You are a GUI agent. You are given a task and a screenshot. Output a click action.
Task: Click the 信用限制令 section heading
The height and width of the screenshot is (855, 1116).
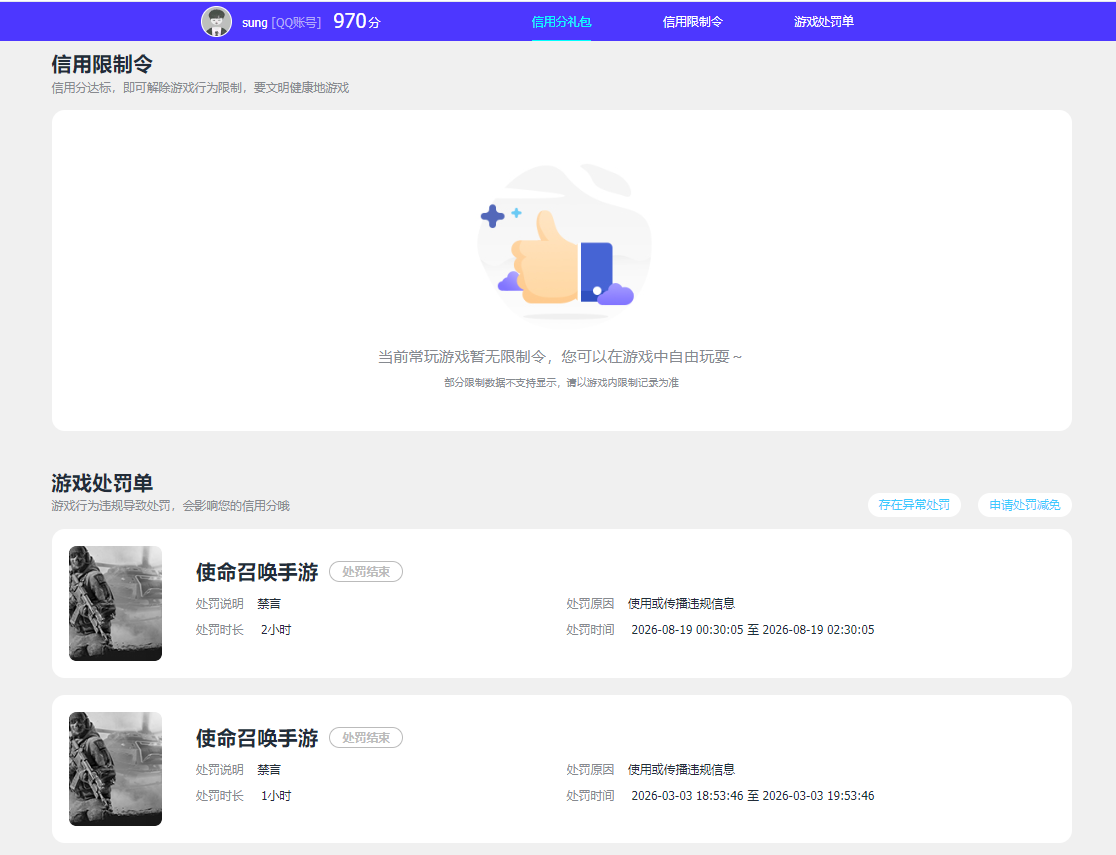[102, 64]
